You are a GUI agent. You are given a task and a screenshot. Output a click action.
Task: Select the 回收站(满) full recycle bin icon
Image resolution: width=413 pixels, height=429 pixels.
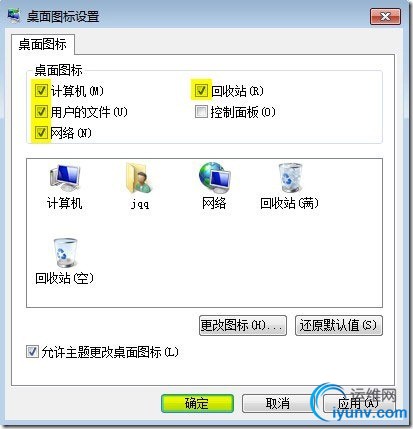[x=290, y=178]
